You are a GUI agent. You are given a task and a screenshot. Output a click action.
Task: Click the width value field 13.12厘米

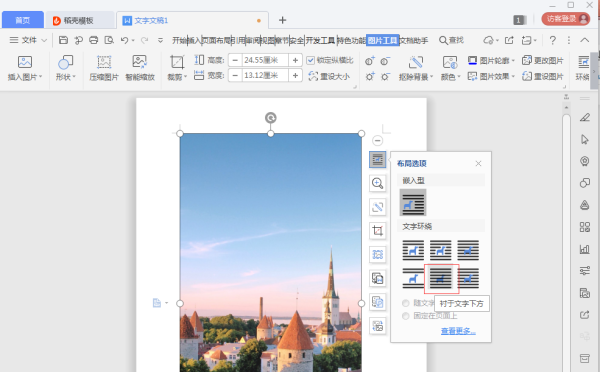tap(265, 75)
